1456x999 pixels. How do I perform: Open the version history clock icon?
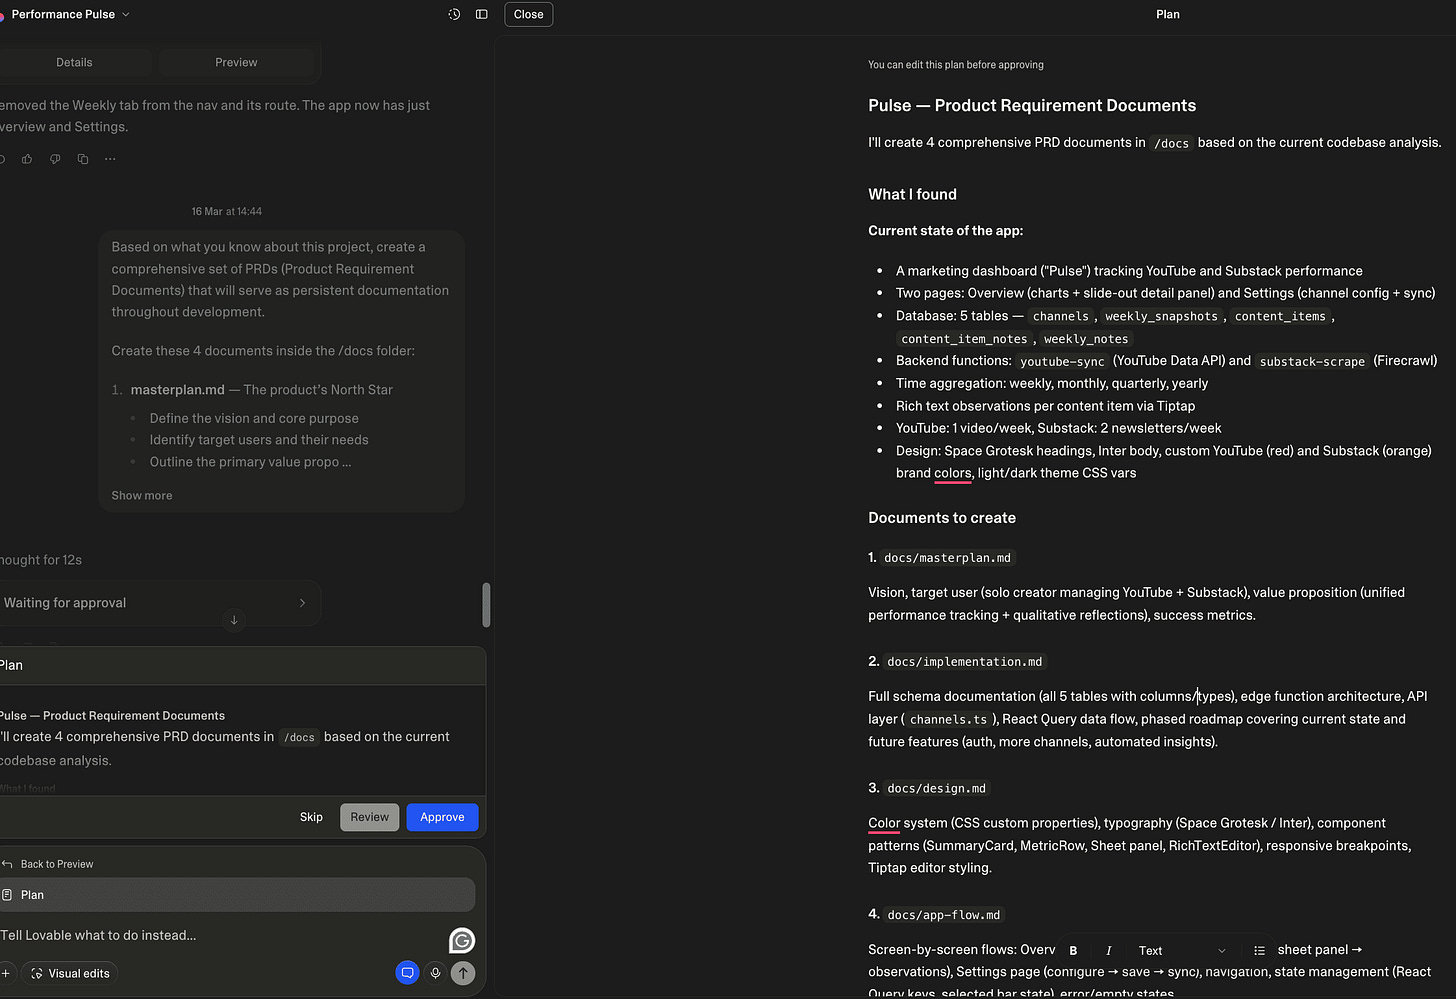tap(454, 14)
